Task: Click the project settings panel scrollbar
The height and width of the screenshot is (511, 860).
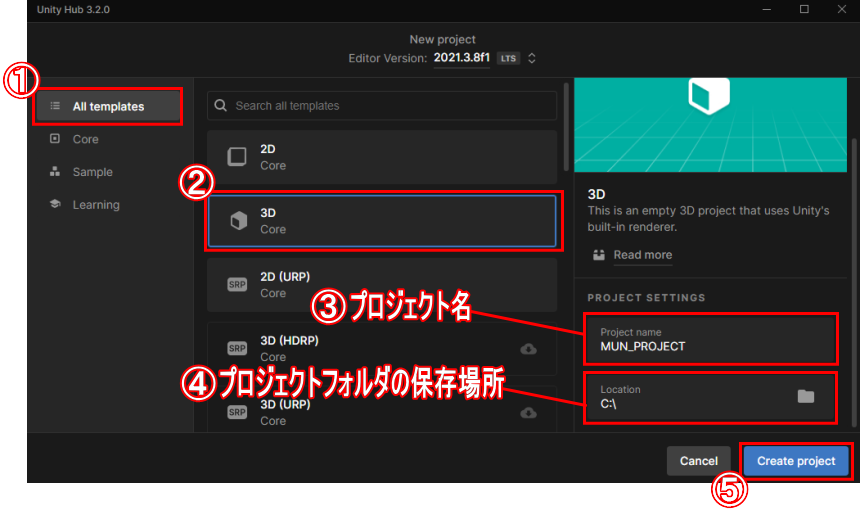Action: [x=853, y=282]
